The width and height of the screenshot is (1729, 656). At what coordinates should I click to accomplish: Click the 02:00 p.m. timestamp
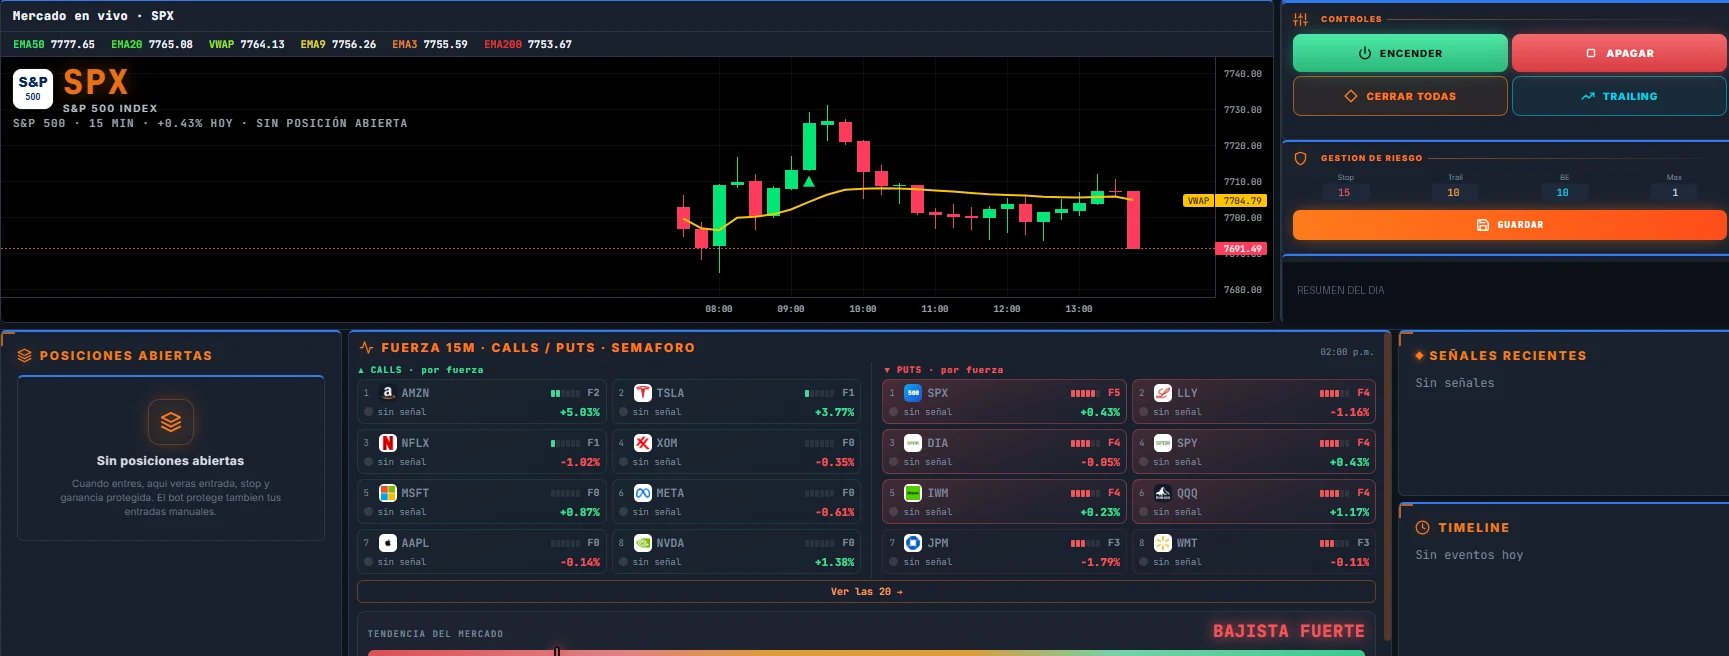coord(1347,352)
